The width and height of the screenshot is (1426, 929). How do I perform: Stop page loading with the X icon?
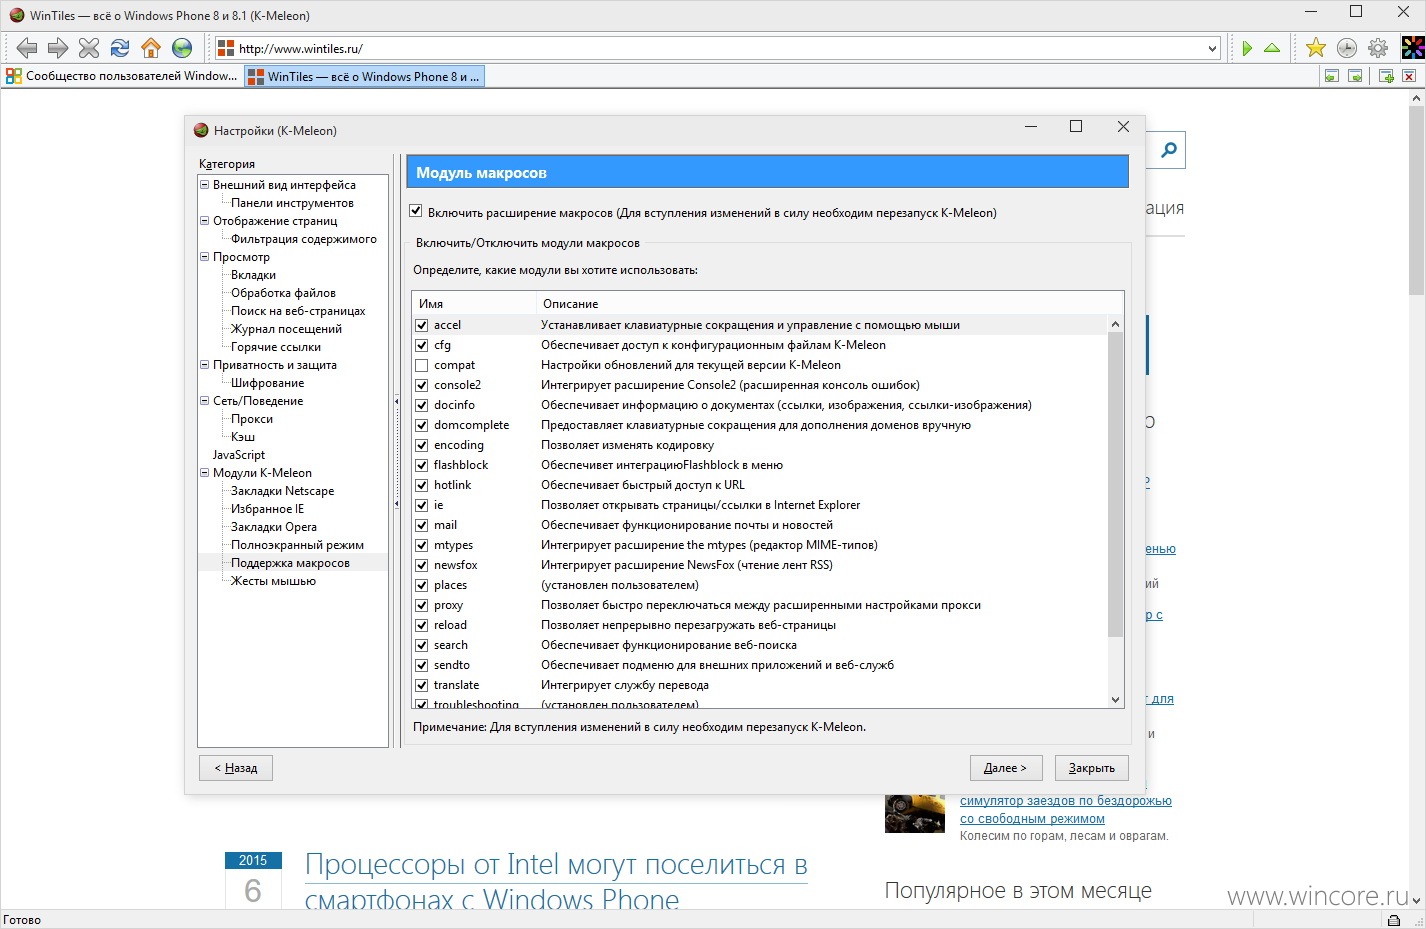click(89, 47)
